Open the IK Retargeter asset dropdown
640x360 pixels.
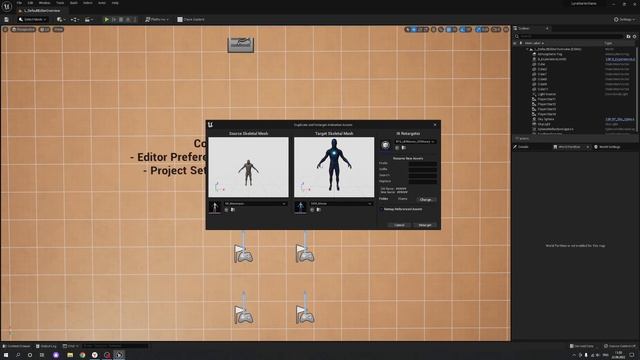[x=415, y=141]
